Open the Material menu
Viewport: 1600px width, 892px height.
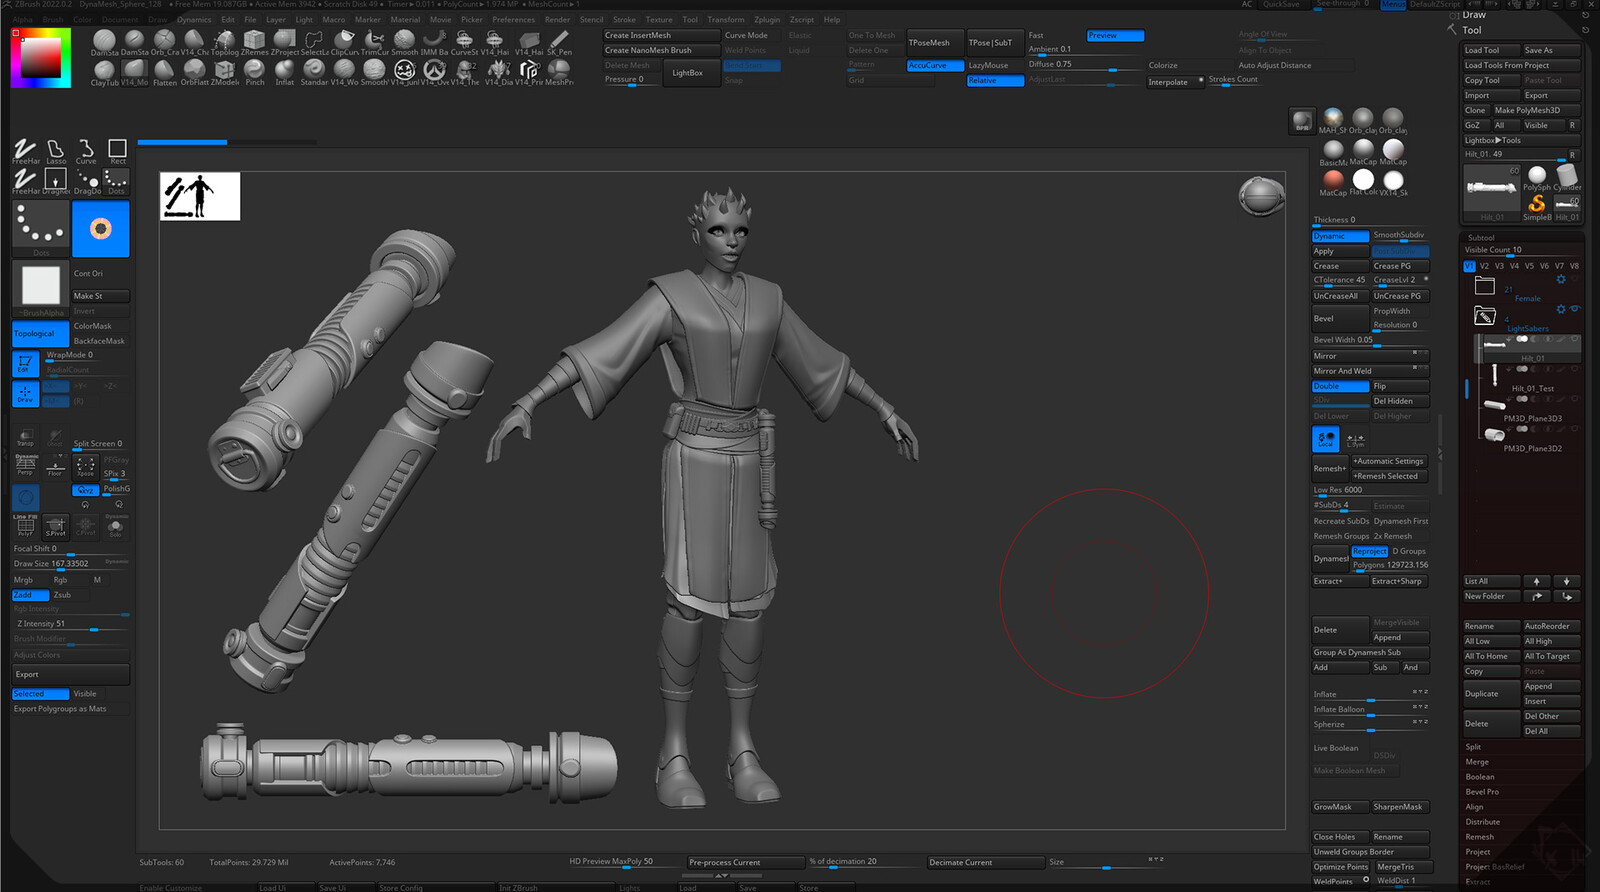click(x=405, y=19)
